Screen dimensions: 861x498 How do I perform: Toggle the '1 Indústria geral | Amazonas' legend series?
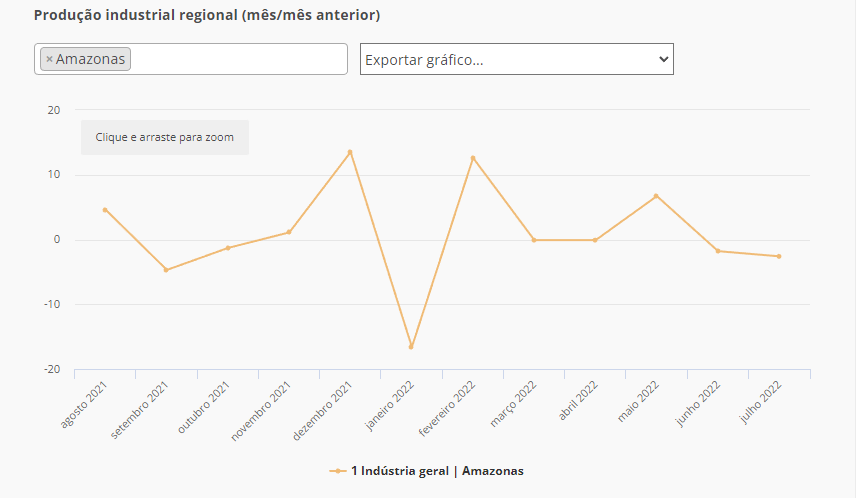coord(437,470)
